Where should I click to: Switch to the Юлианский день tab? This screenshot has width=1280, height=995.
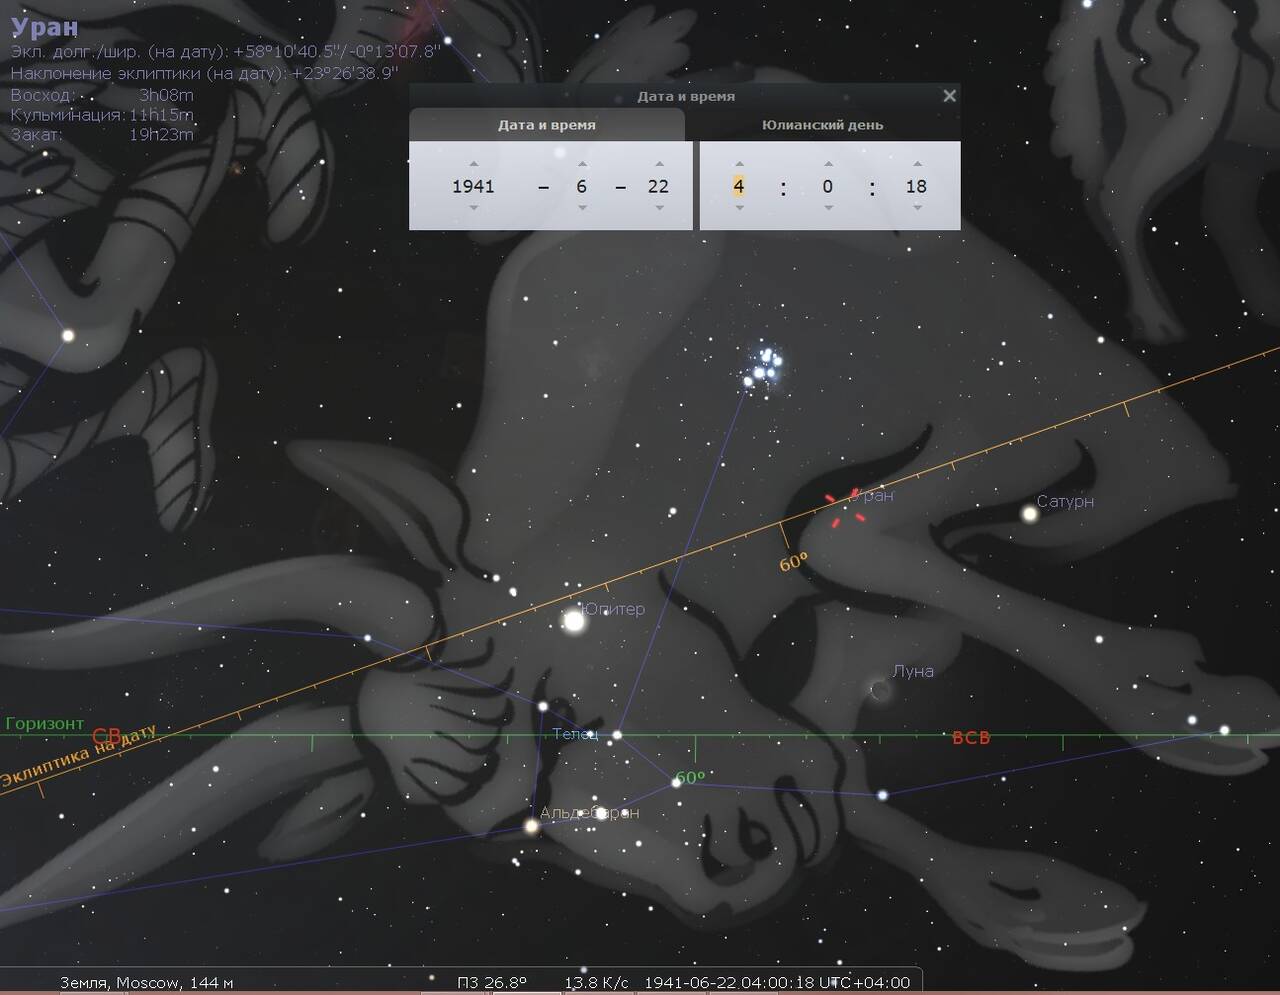coord(822,125)
